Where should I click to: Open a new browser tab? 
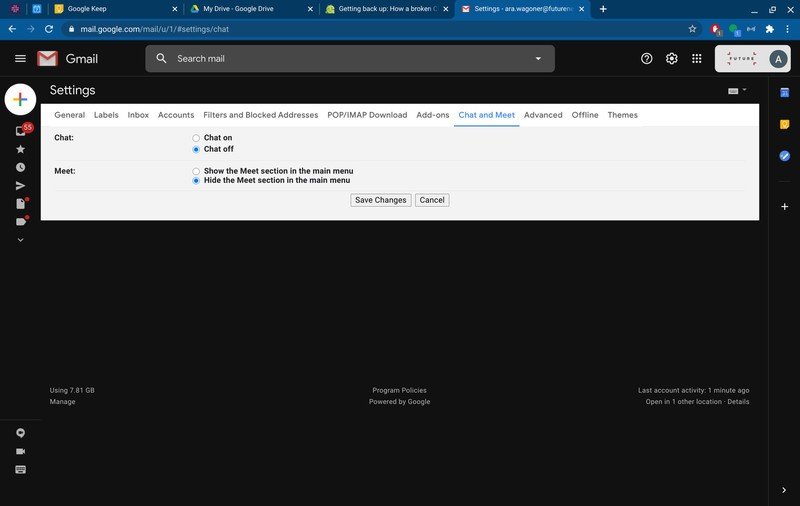[x=603, y=9]
